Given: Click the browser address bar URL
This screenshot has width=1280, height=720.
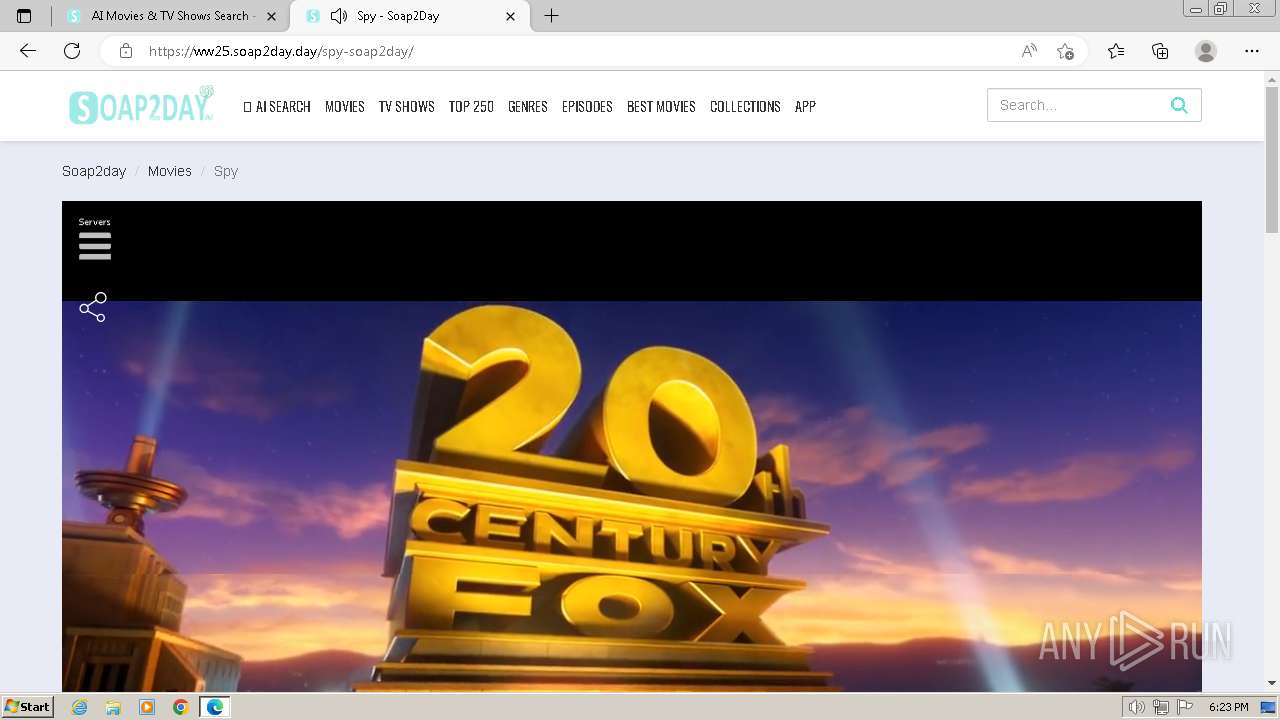Looking at the screenshot, I should pyautogui.click(x=281, y=51).
